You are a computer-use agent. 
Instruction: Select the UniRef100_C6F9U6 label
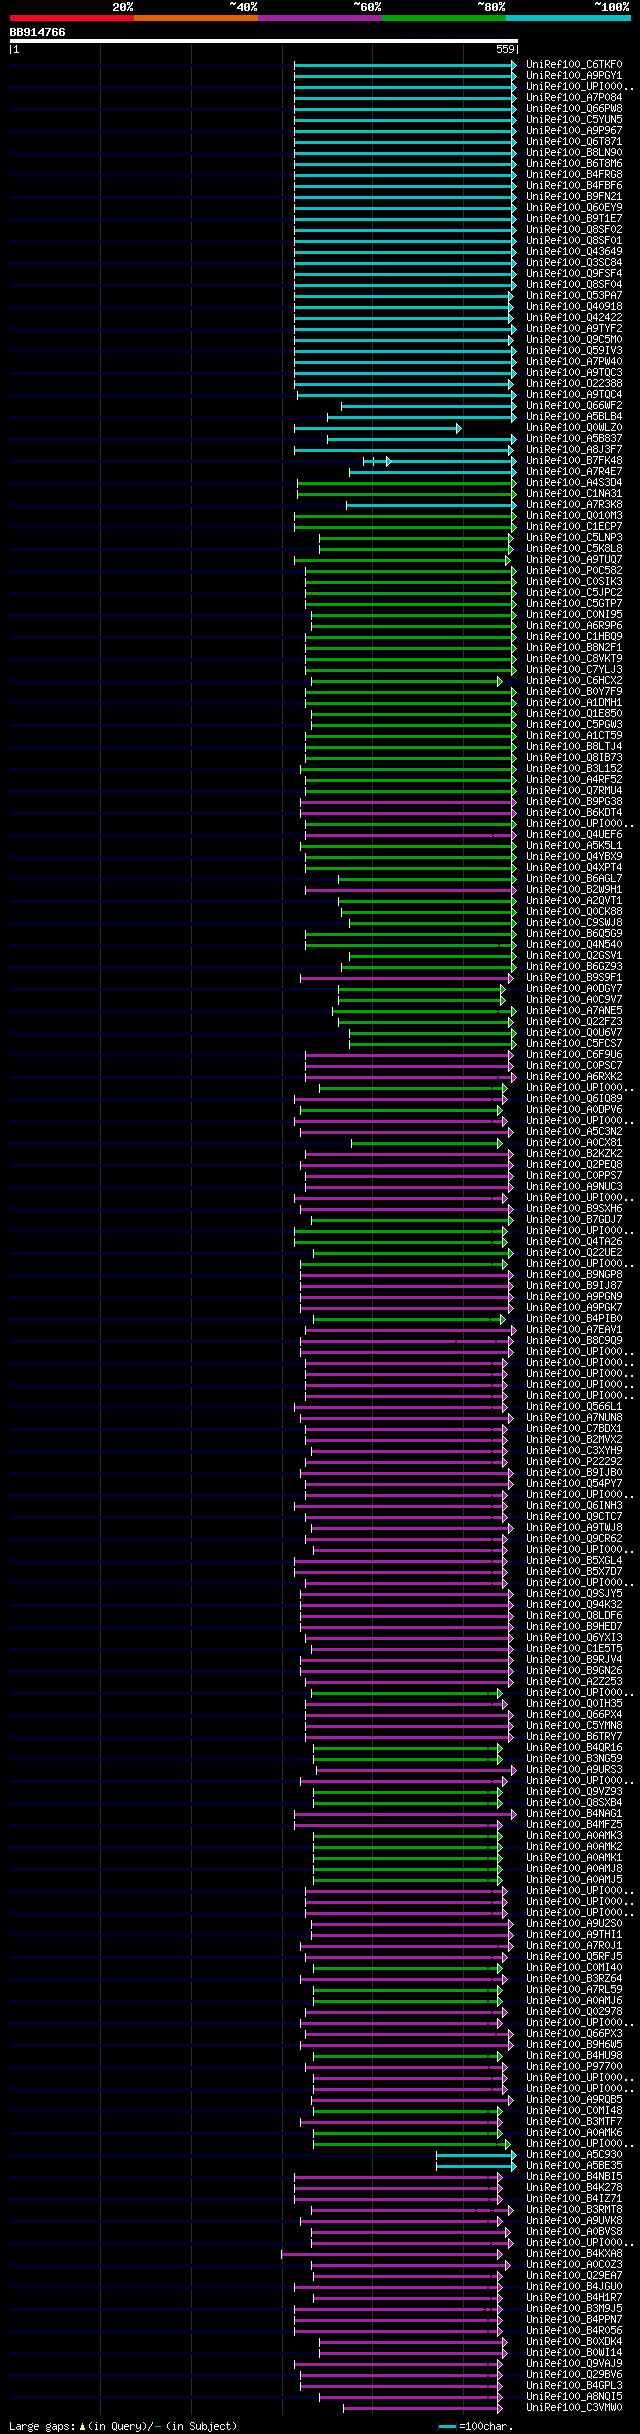(x=574, y=1055)
